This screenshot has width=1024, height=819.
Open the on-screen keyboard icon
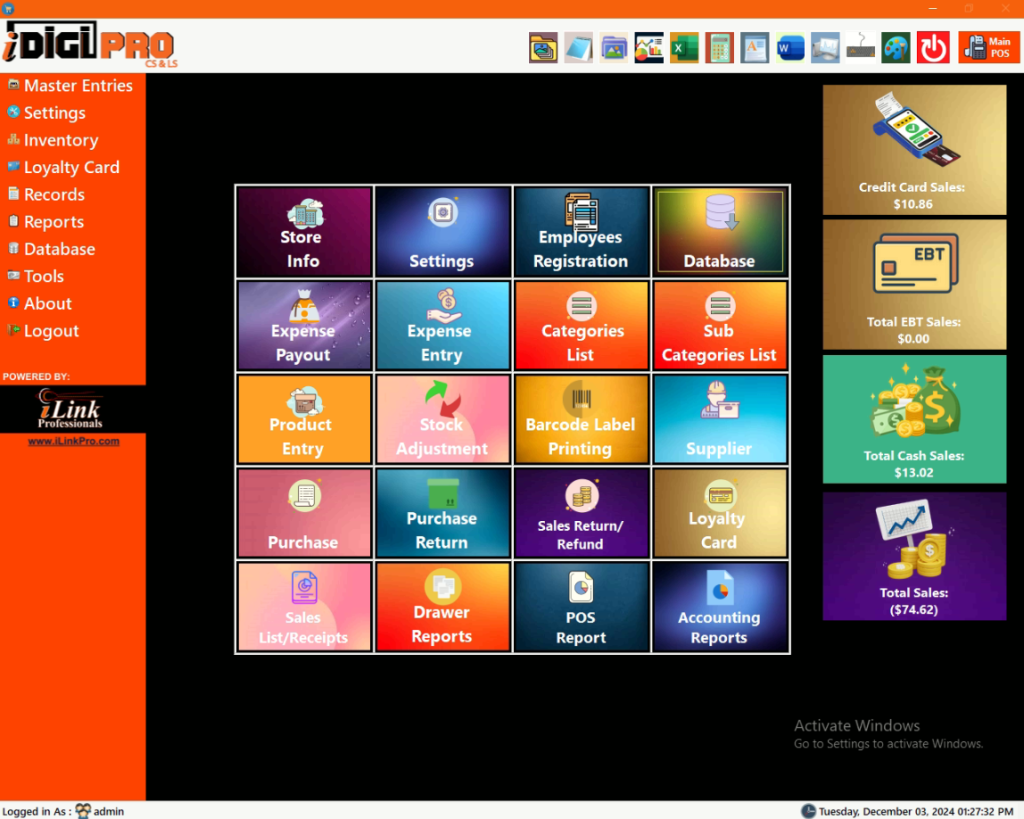point(861,48)
